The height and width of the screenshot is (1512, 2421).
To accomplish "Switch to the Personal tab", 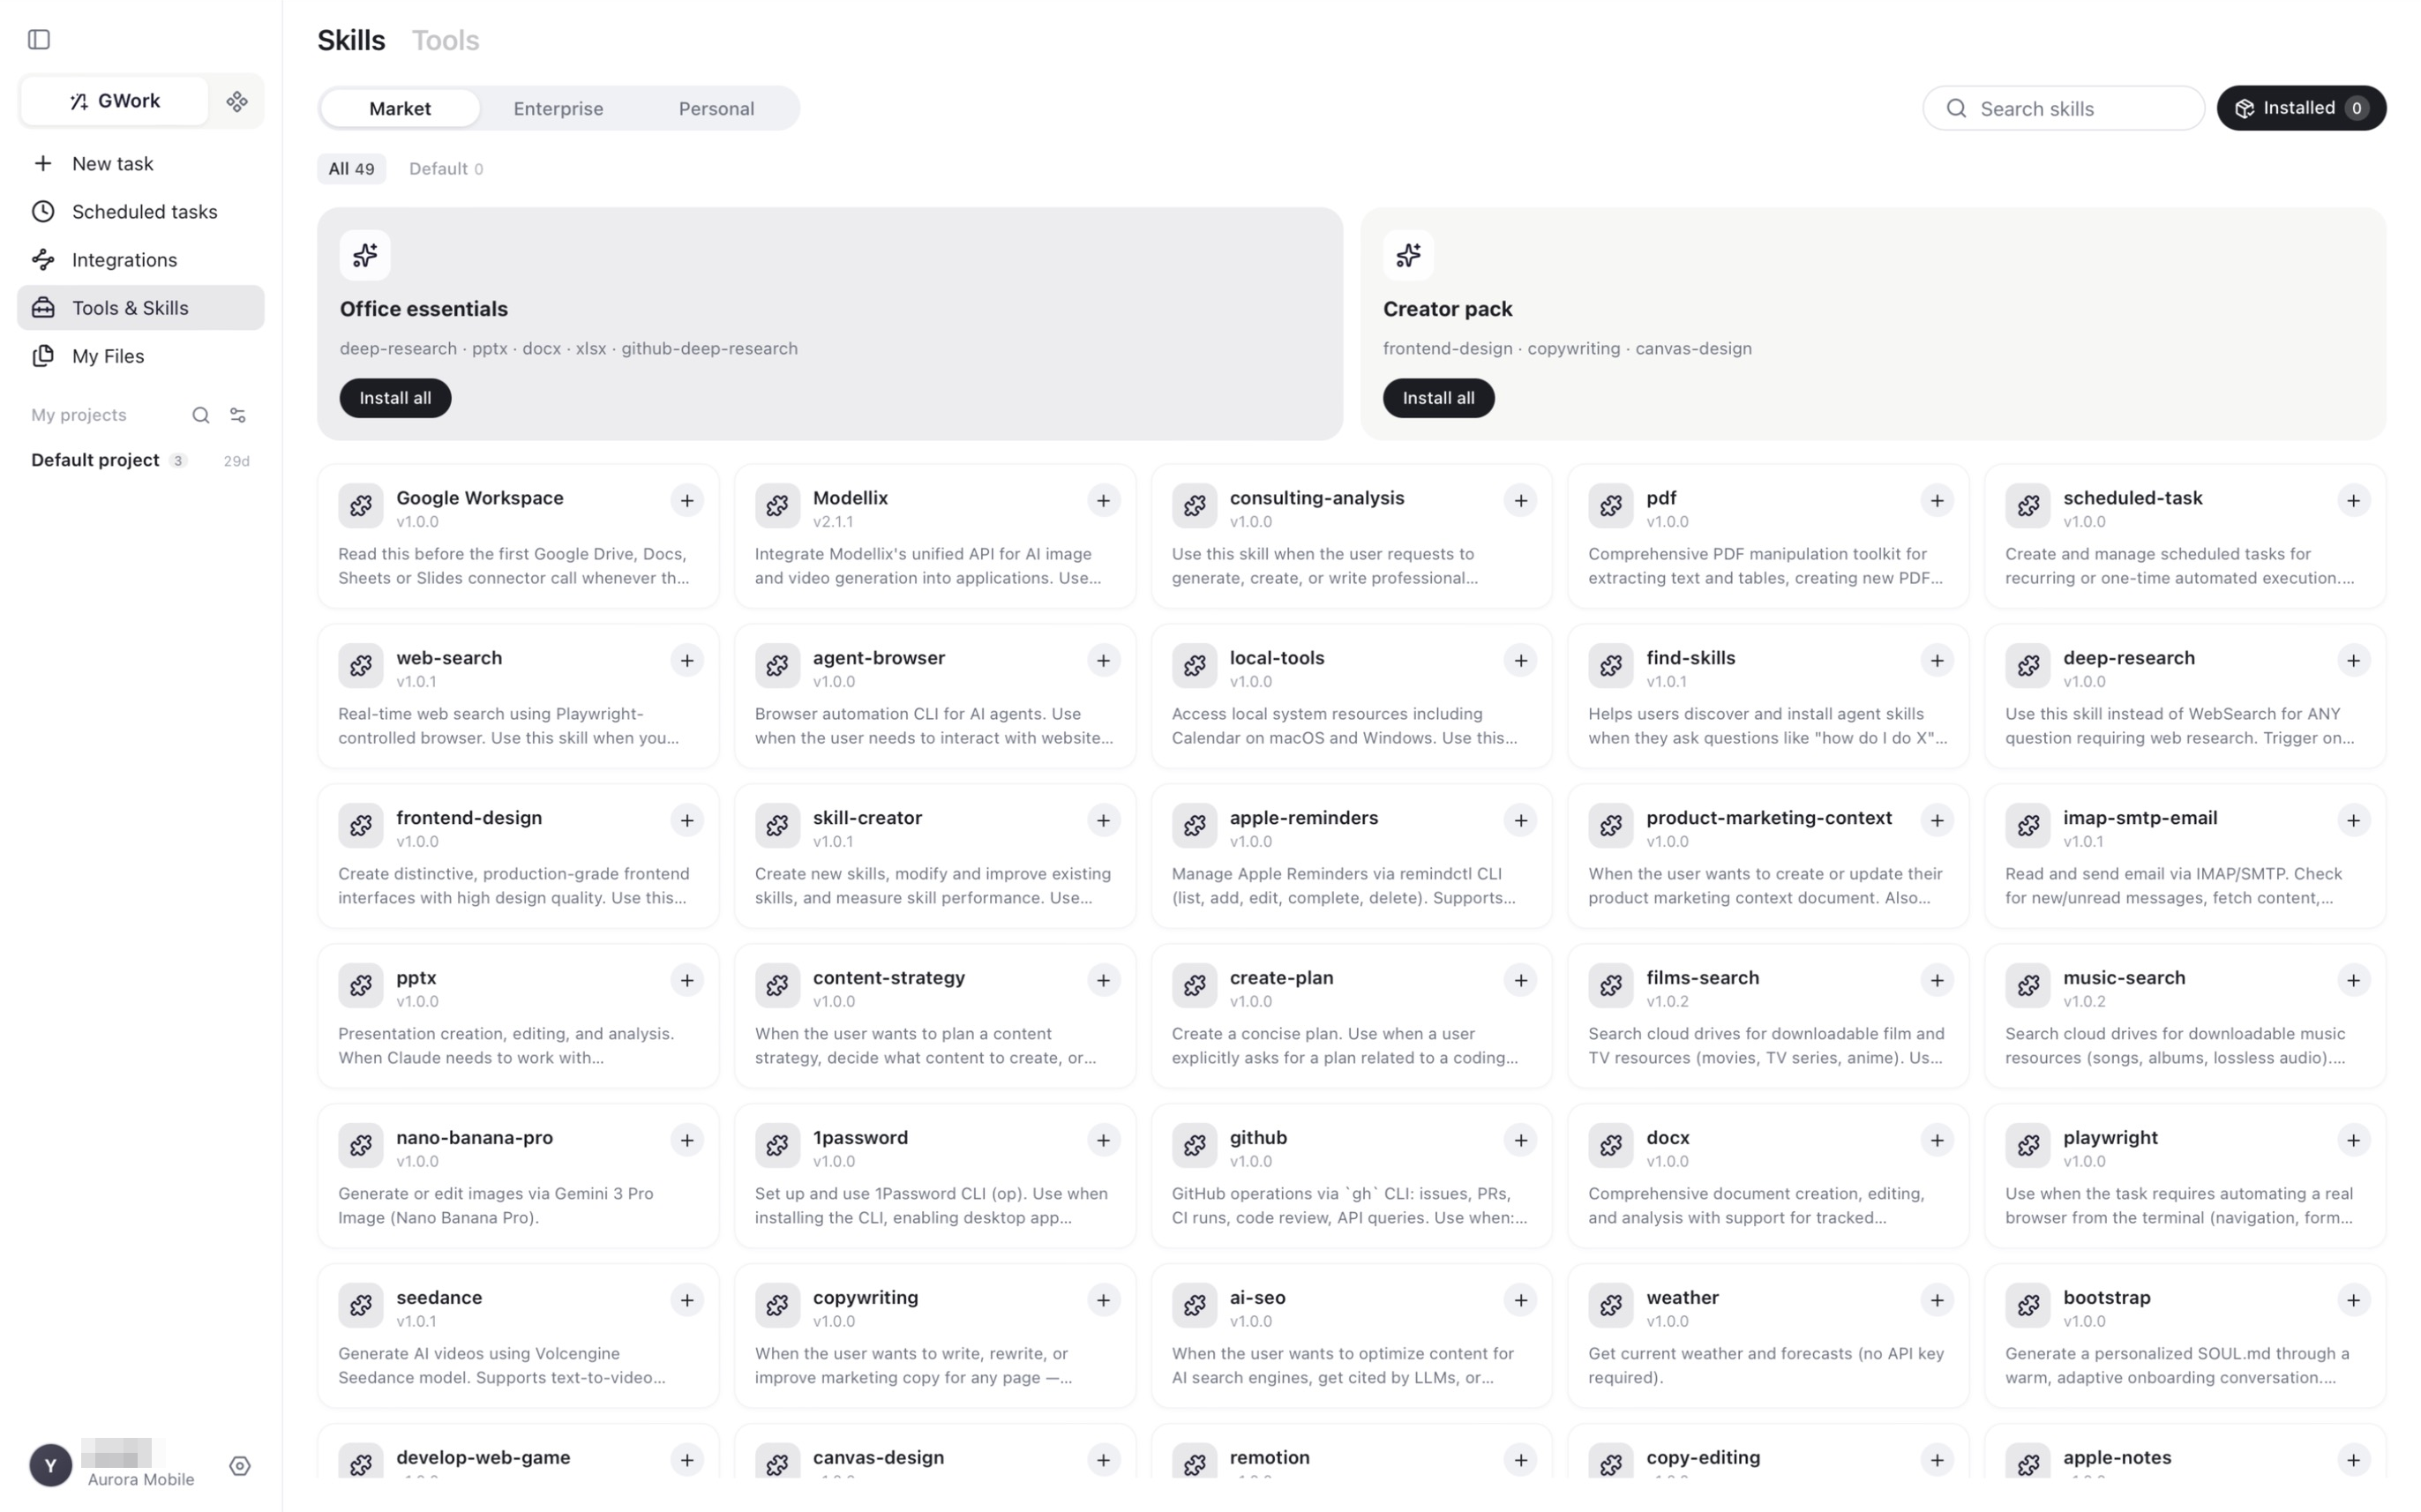I will (x=716, y=108).
